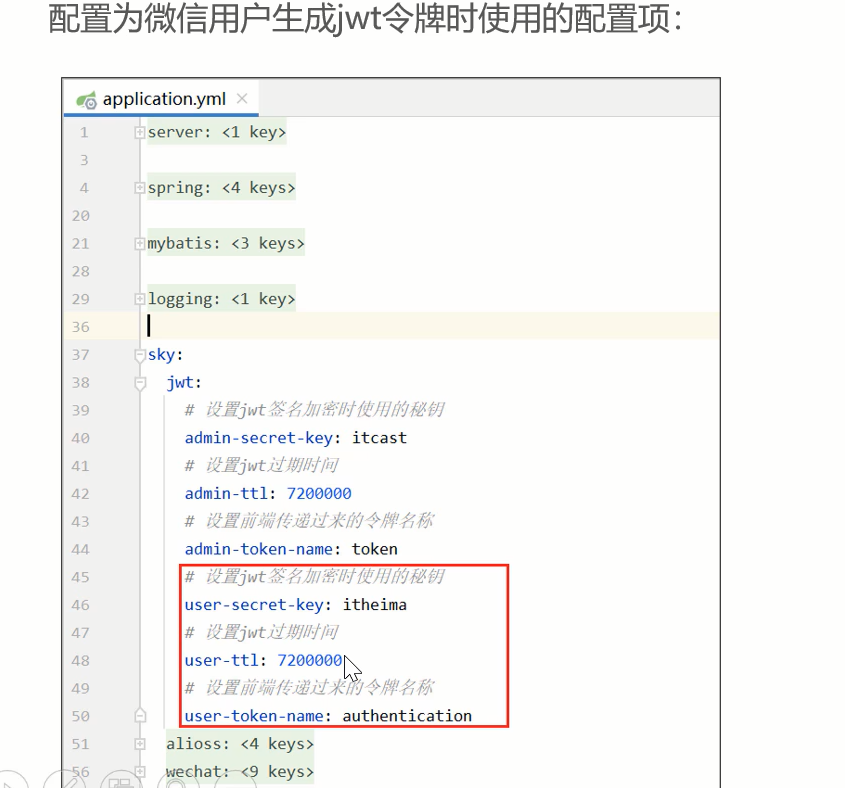
Task: Click the 'user-ttl' key
Action: [221, 660]
